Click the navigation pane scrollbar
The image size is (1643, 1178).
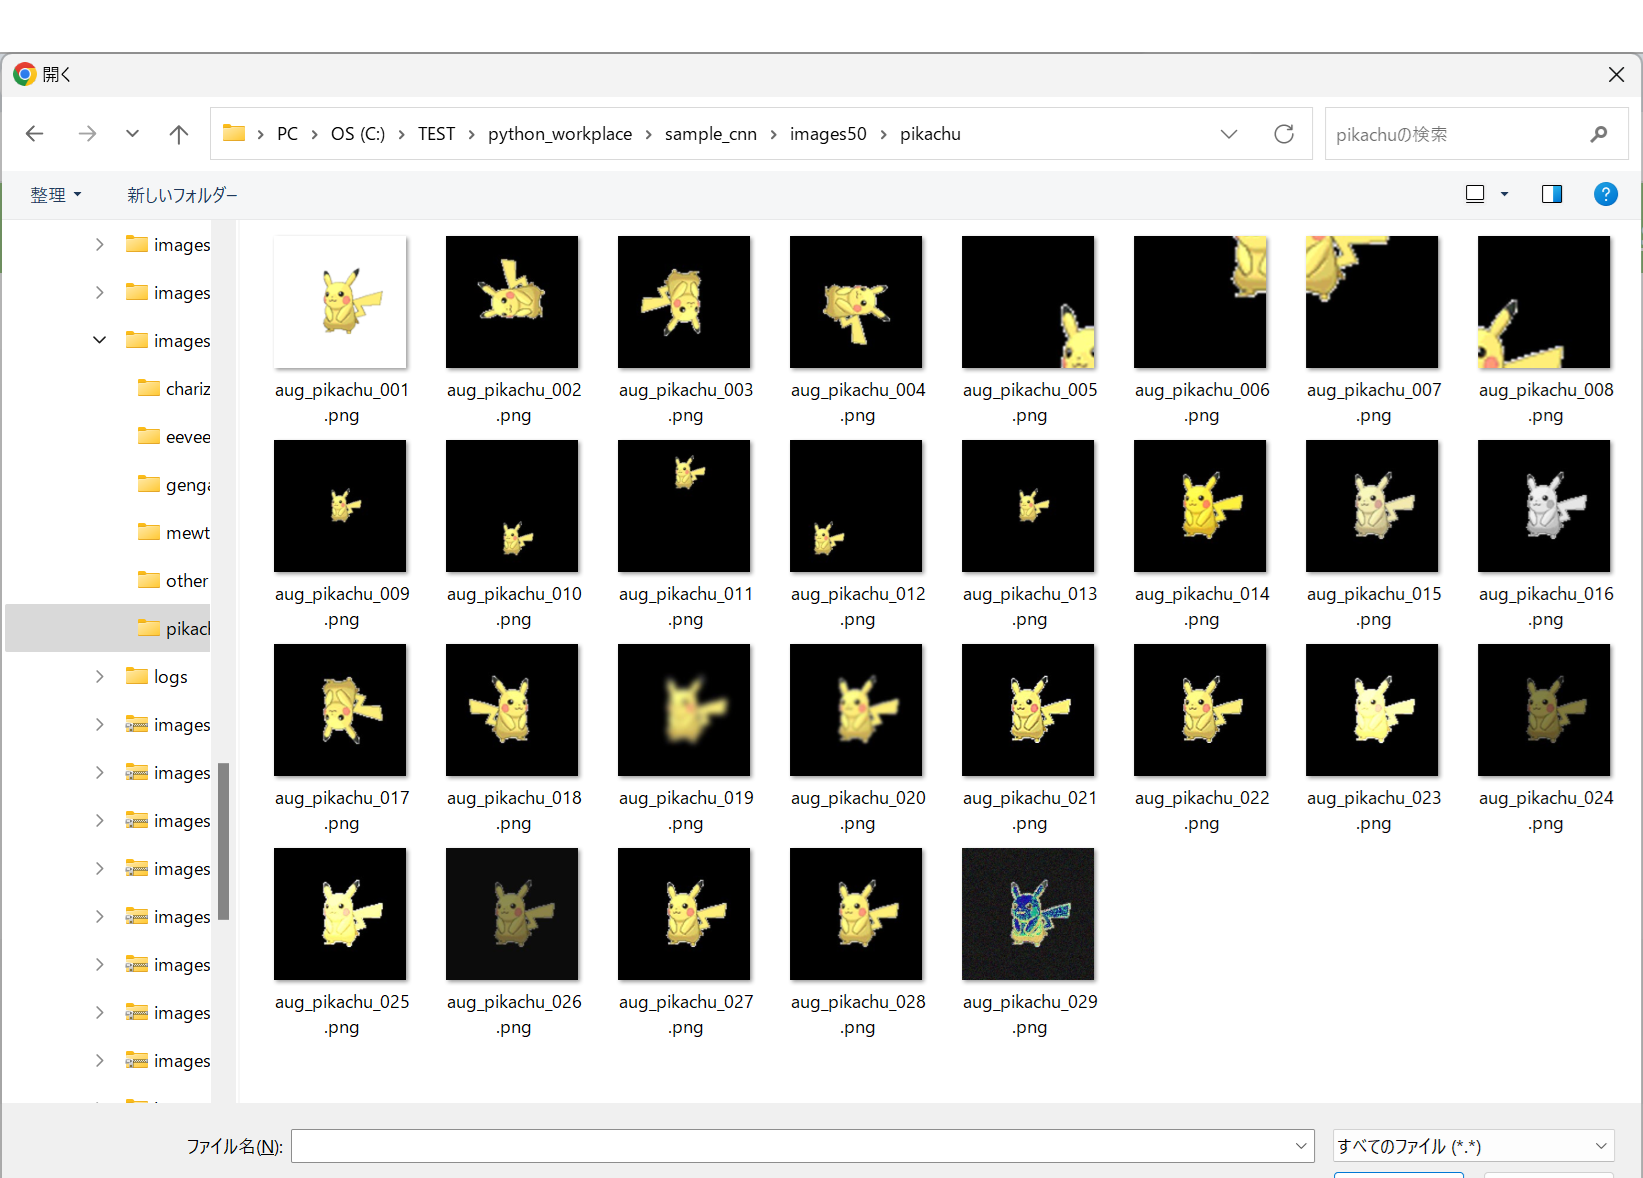click(x=224, y=840)
